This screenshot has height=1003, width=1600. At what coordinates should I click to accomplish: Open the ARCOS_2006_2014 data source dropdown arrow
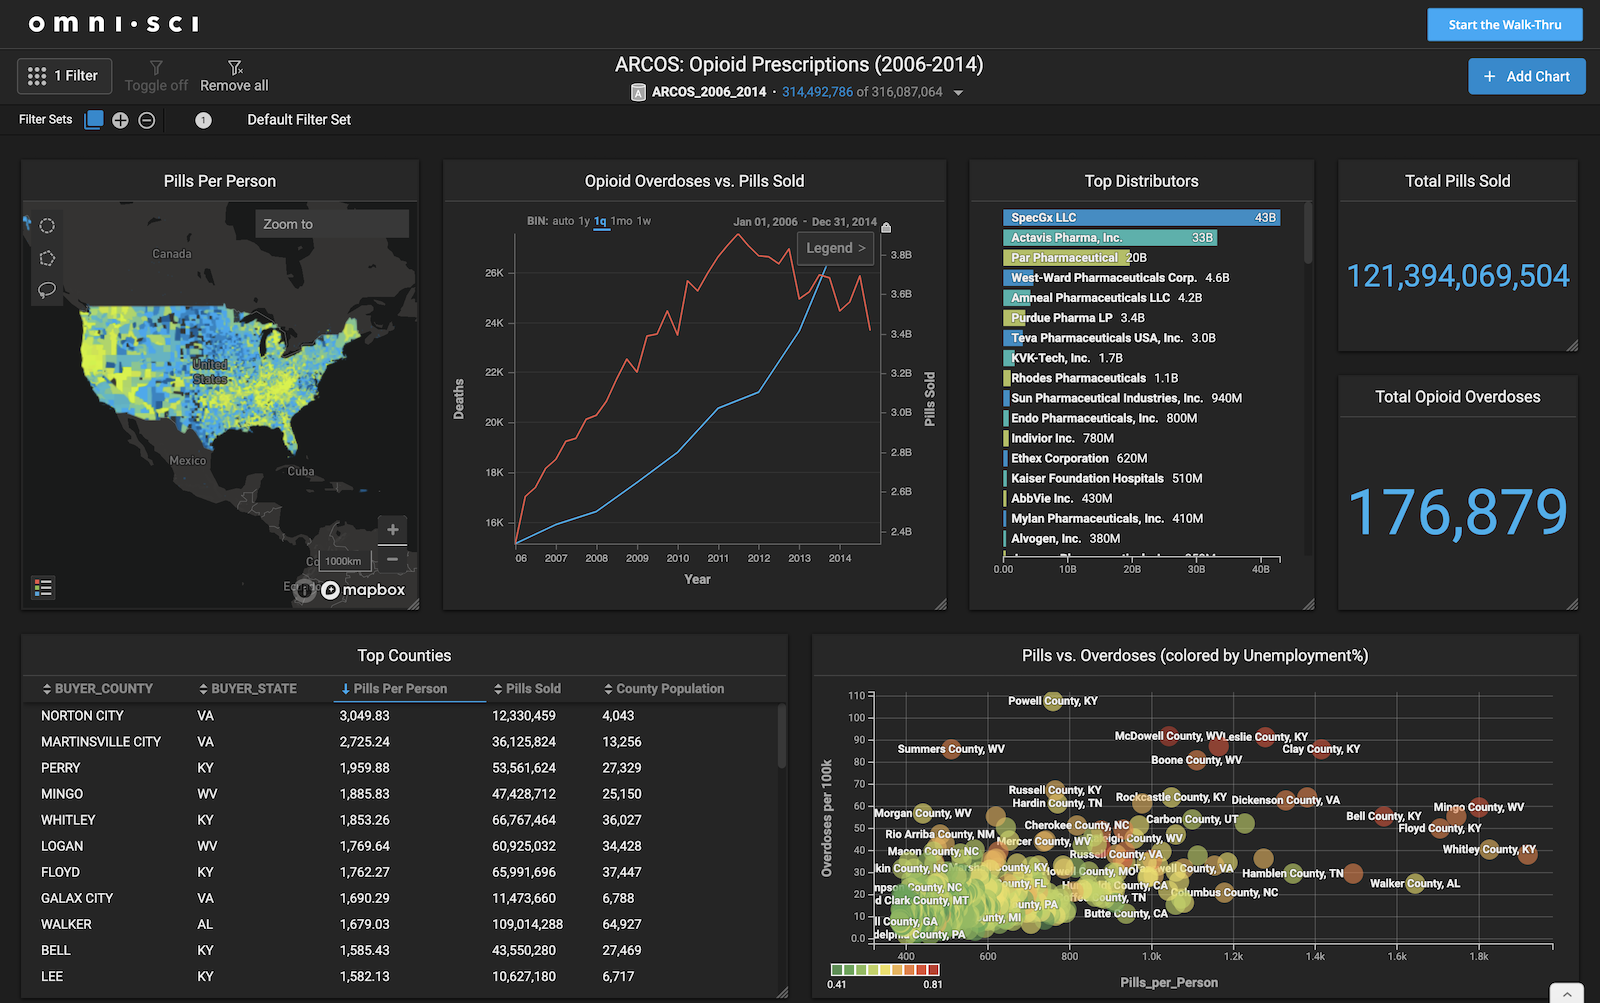click(x=958, y=93)
